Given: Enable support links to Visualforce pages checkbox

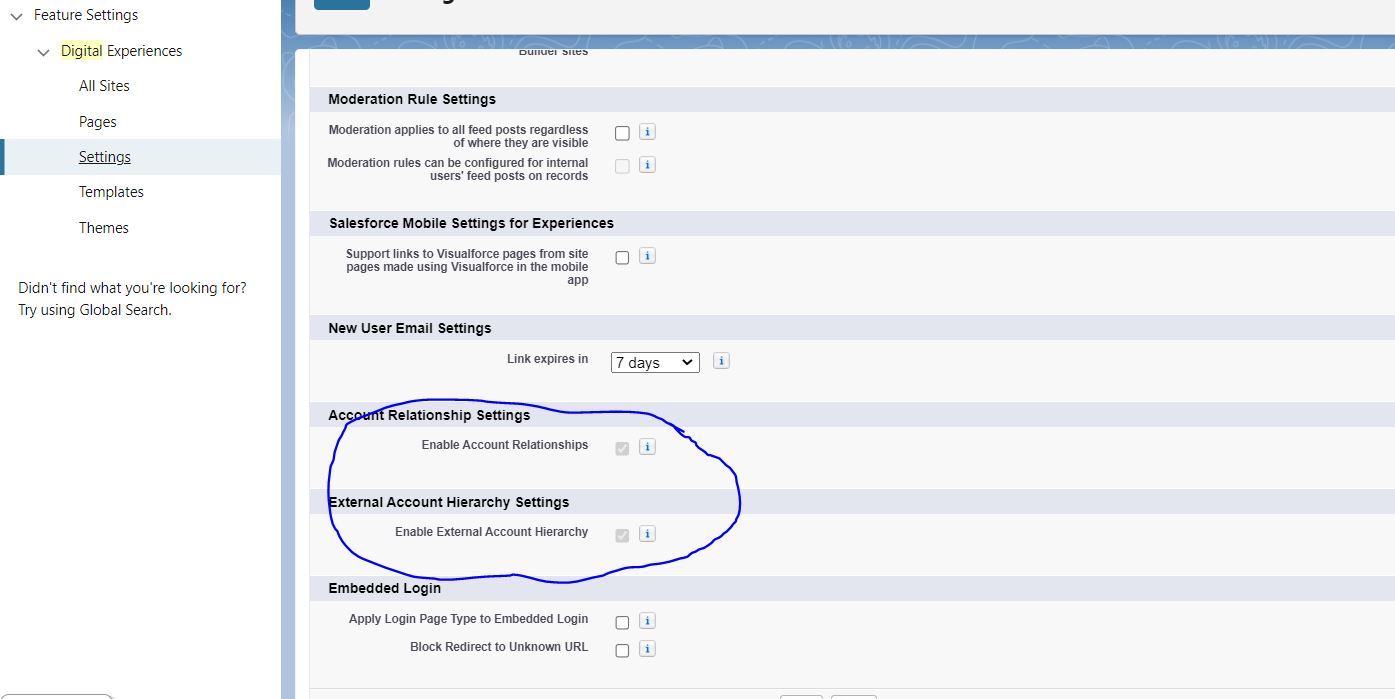Looking at the screenshot, I should point(622,257).
